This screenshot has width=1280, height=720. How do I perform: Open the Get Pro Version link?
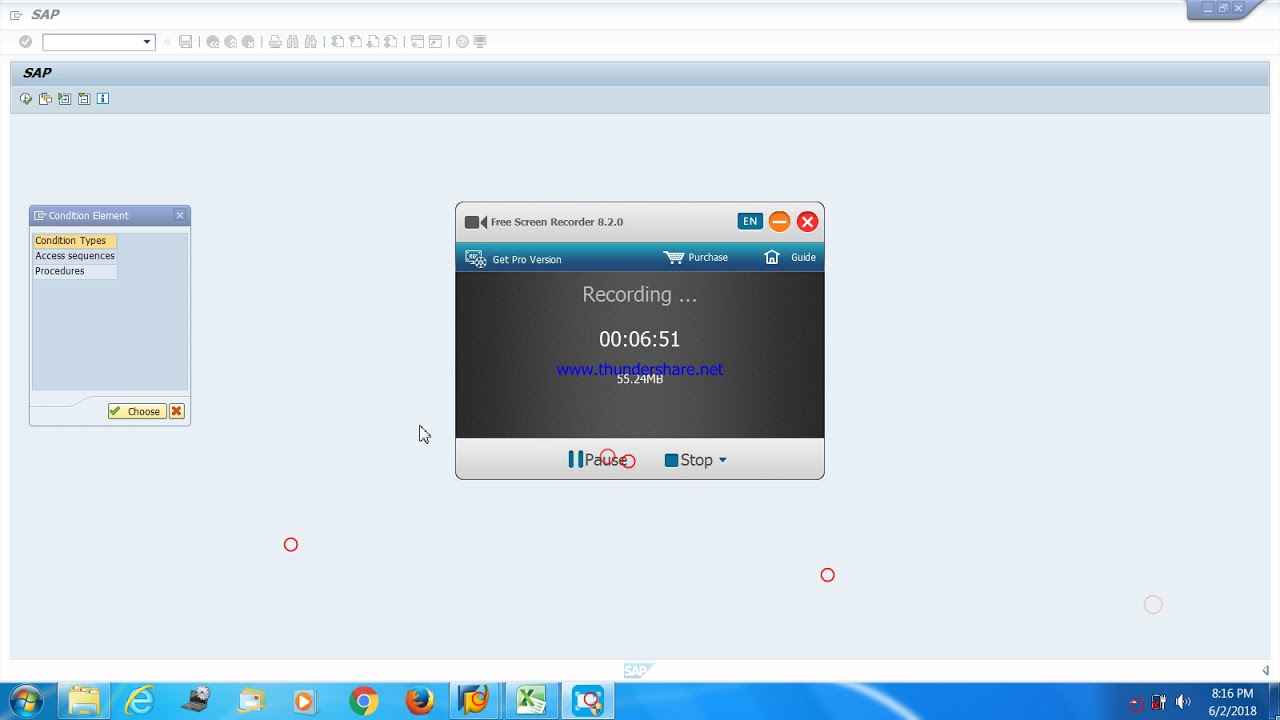pyautogui.click(x=527, y=260)
